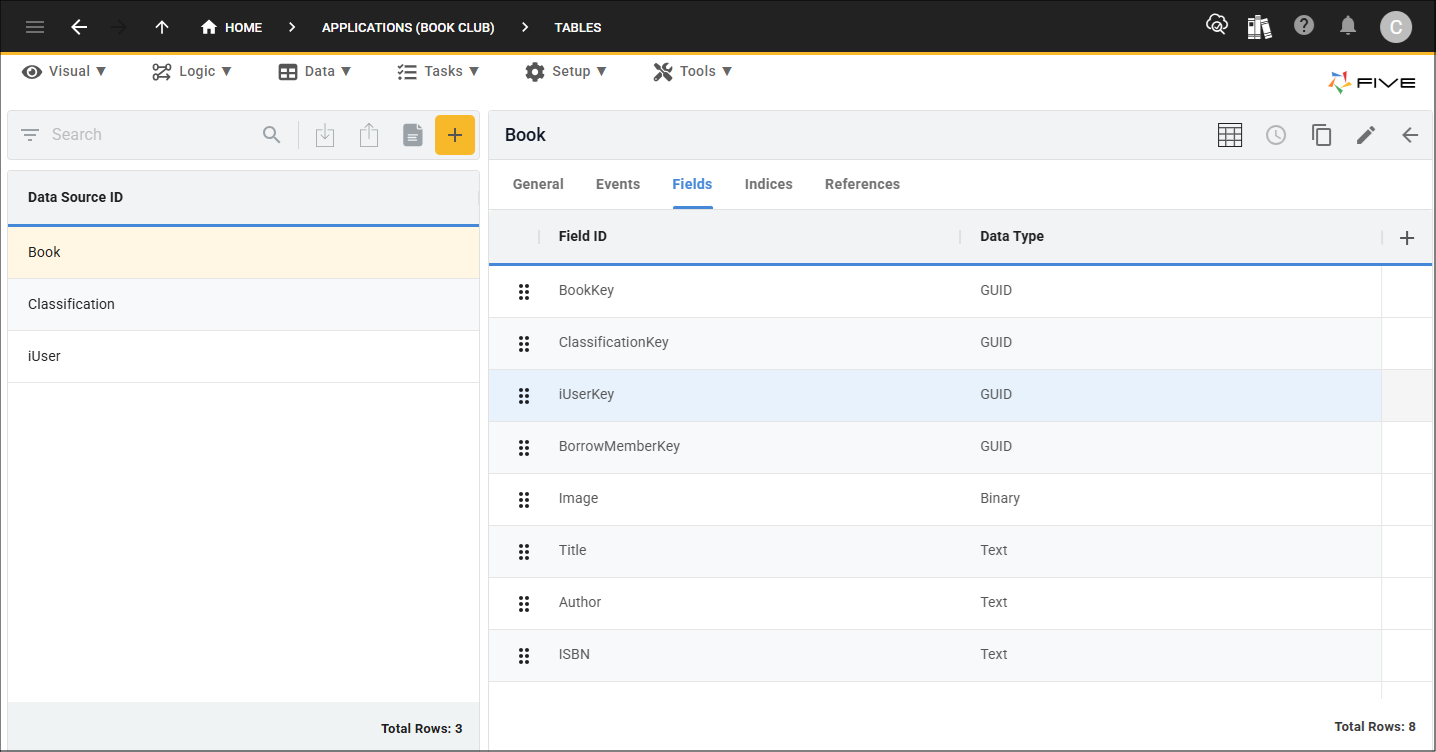The height and width of the screenshot is (752, 1436).
Task: Click drag handle of ISBN row
Action: coord(523,656)
